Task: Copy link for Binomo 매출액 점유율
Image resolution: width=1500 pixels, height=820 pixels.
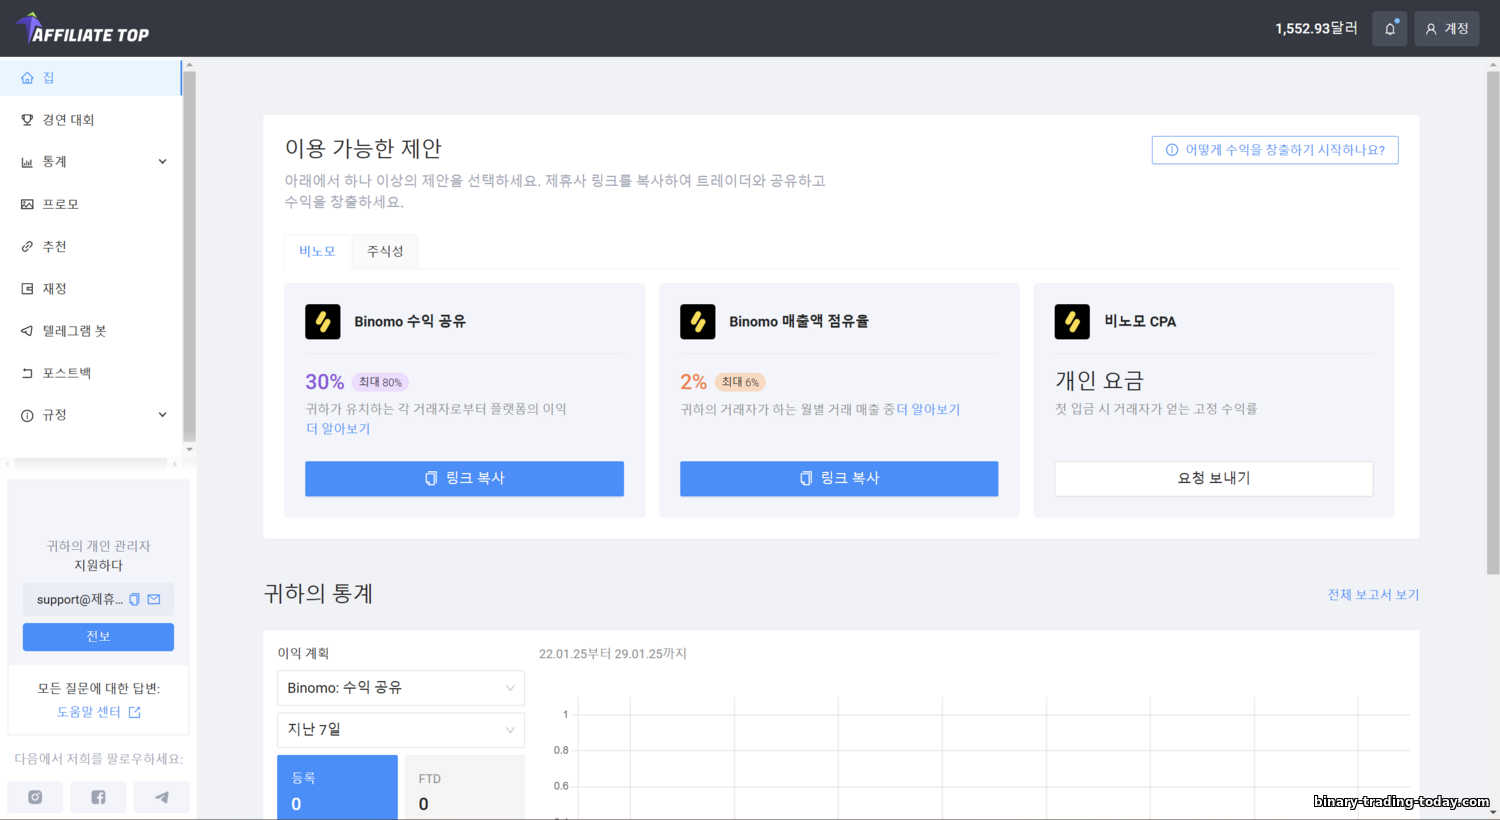Action: 839,479
